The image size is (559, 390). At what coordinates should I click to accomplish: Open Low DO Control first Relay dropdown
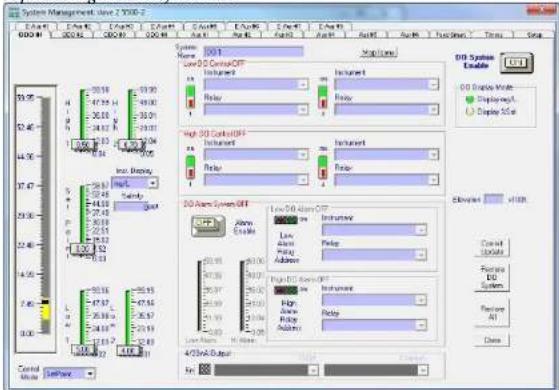pos(303,109)
